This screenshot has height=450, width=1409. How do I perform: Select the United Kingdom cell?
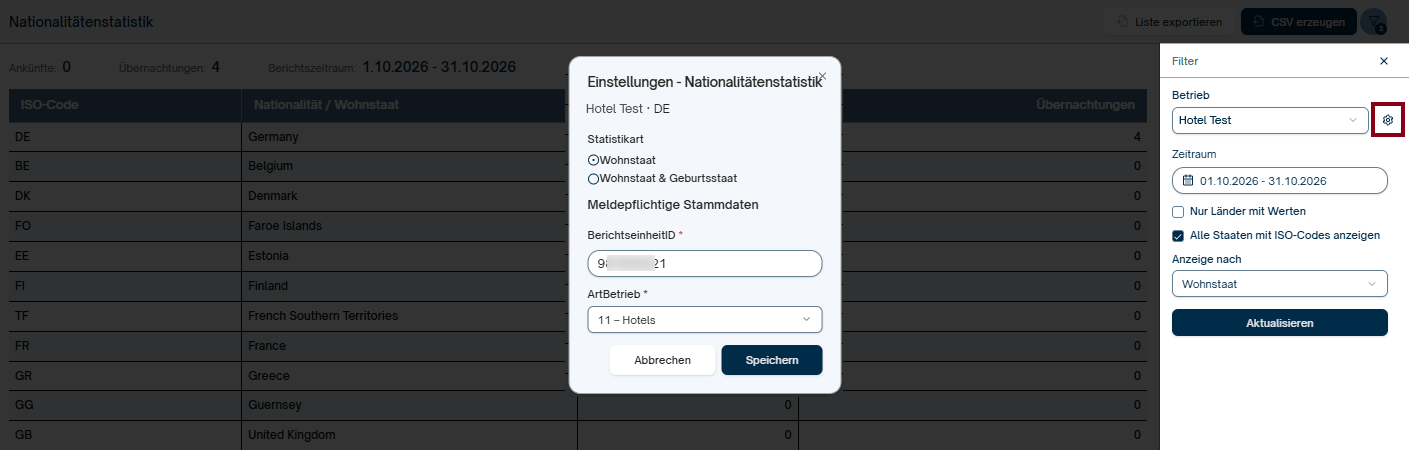coord(409,436)
